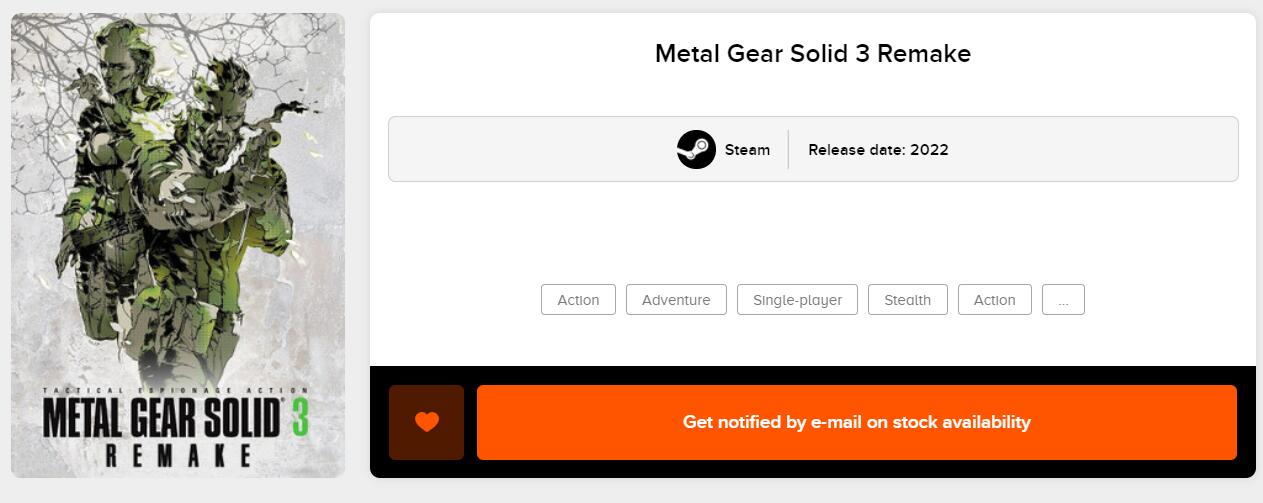Click the Stealth tag
Image resolution: width=1263 pixels, height=503 pixels.
coord(907,300)
